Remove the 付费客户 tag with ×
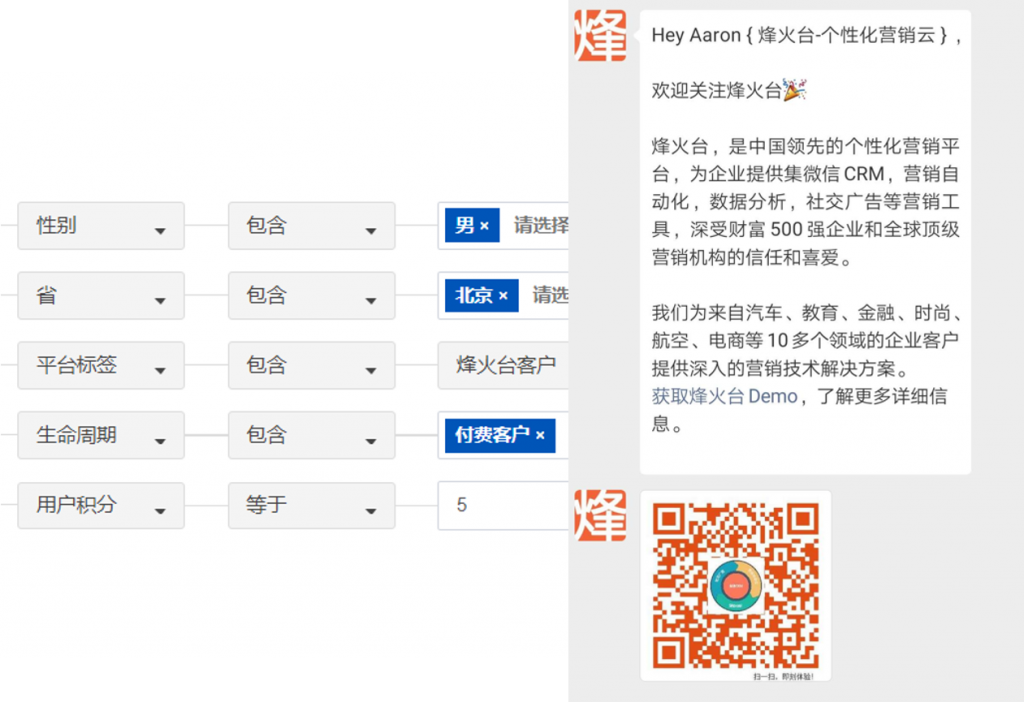The height and width of the screenshot is (702, 1024). point(540,435)
